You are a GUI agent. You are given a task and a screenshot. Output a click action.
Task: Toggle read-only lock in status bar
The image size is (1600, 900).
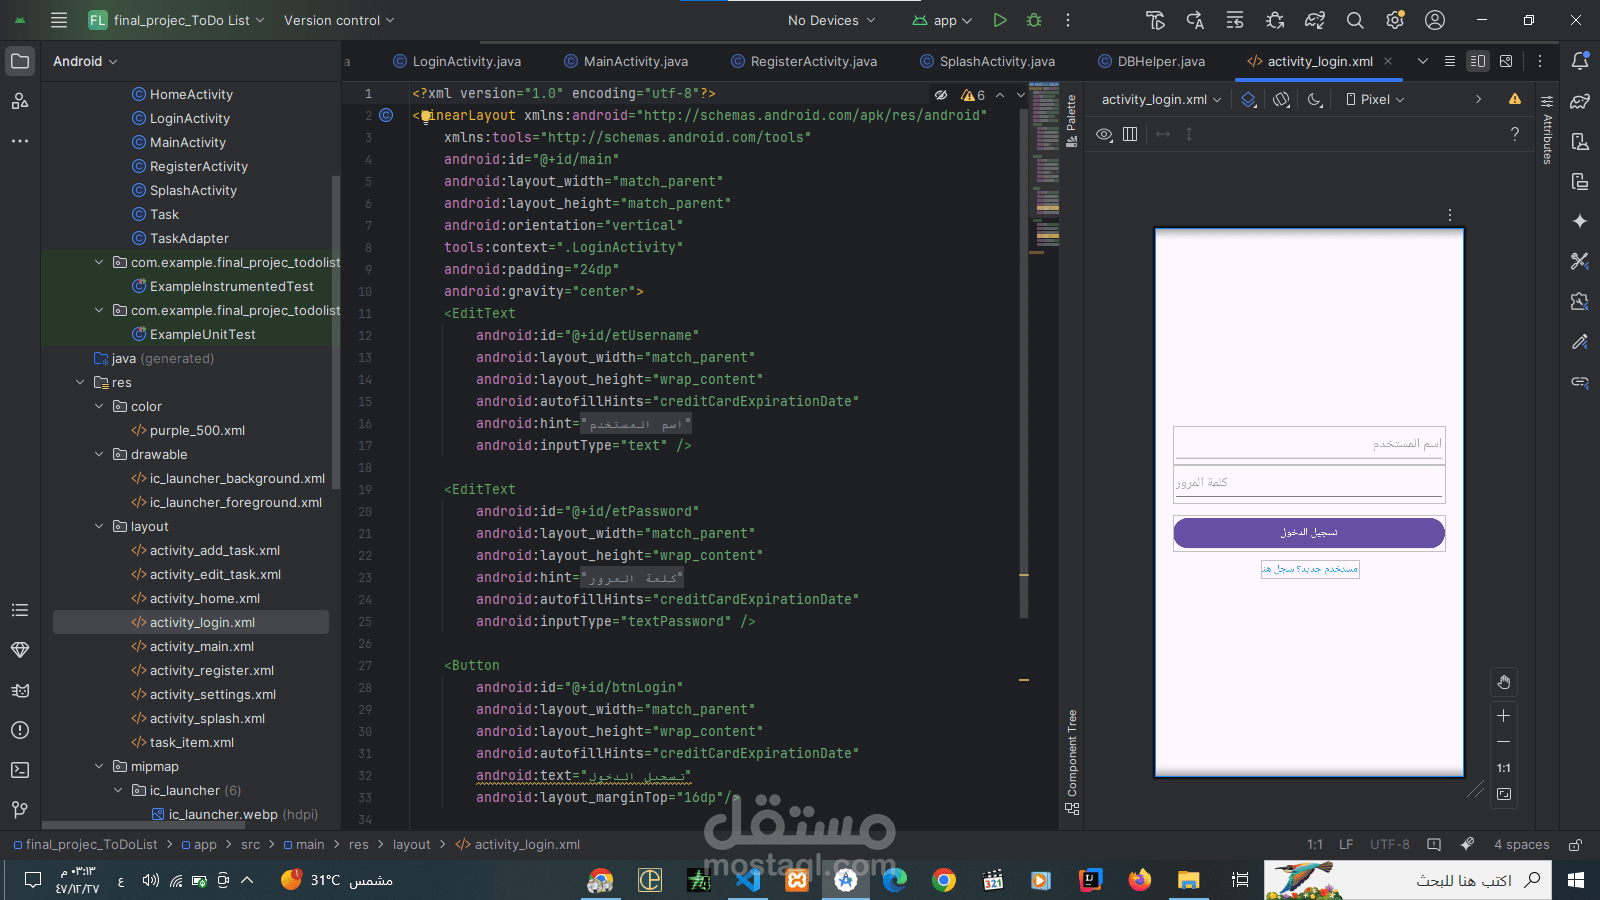click(1575, 845)
